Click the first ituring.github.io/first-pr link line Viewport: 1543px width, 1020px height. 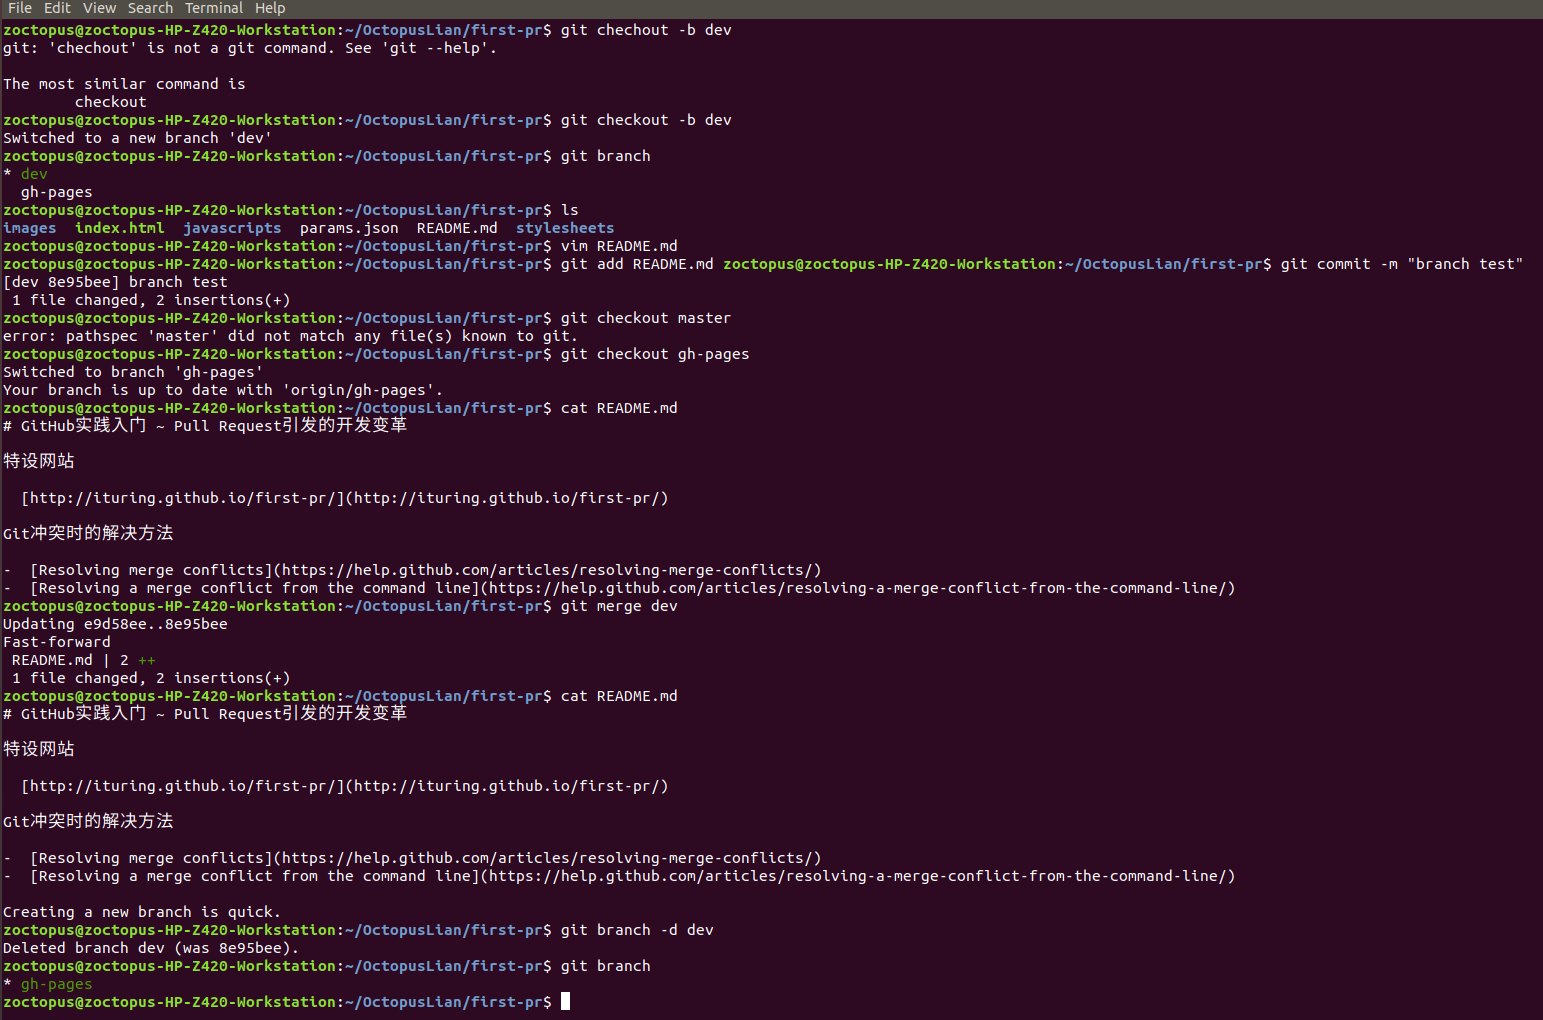coord(345,498)
